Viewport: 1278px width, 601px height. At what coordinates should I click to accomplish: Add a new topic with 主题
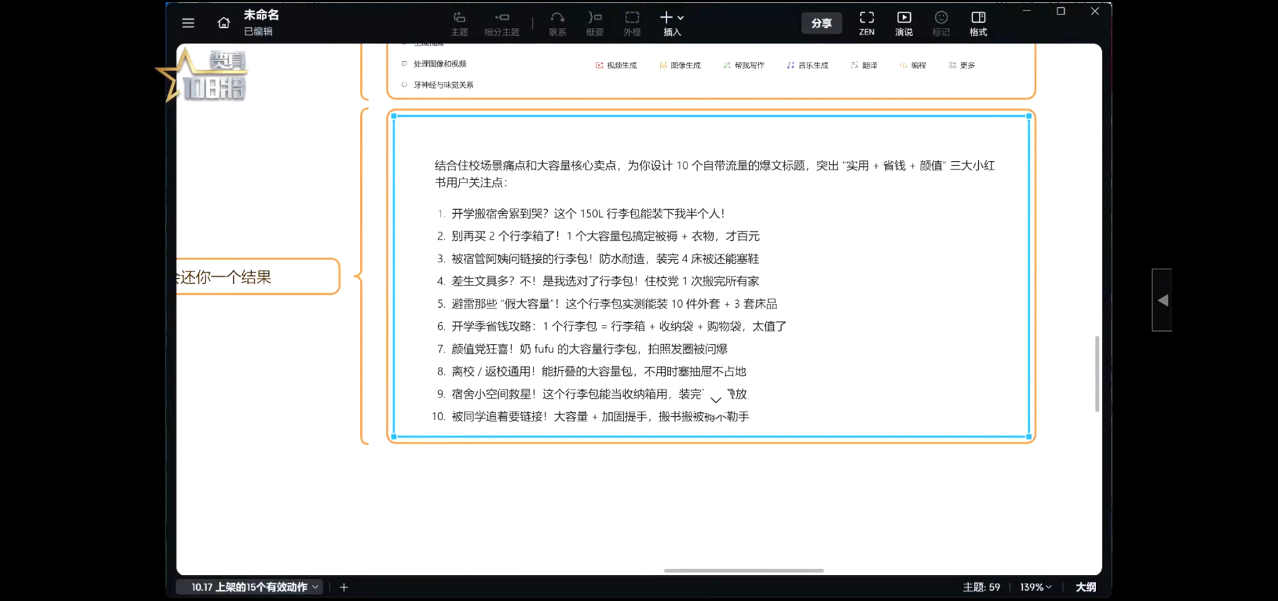(459, 23)
